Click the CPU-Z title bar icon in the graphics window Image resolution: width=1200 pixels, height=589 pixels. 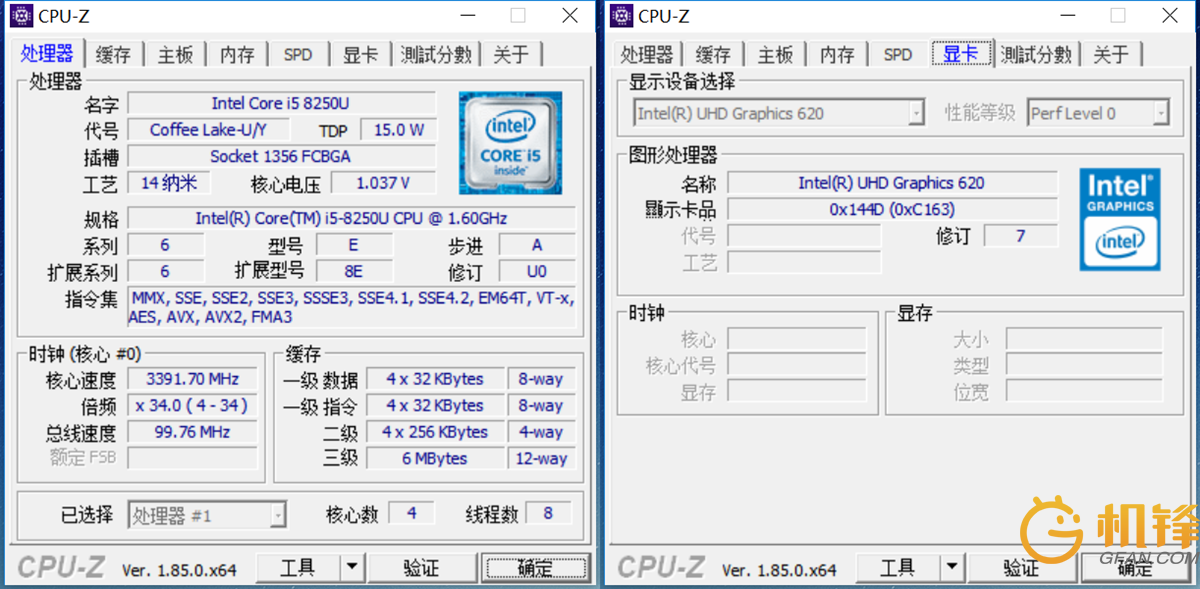[621, 16]
